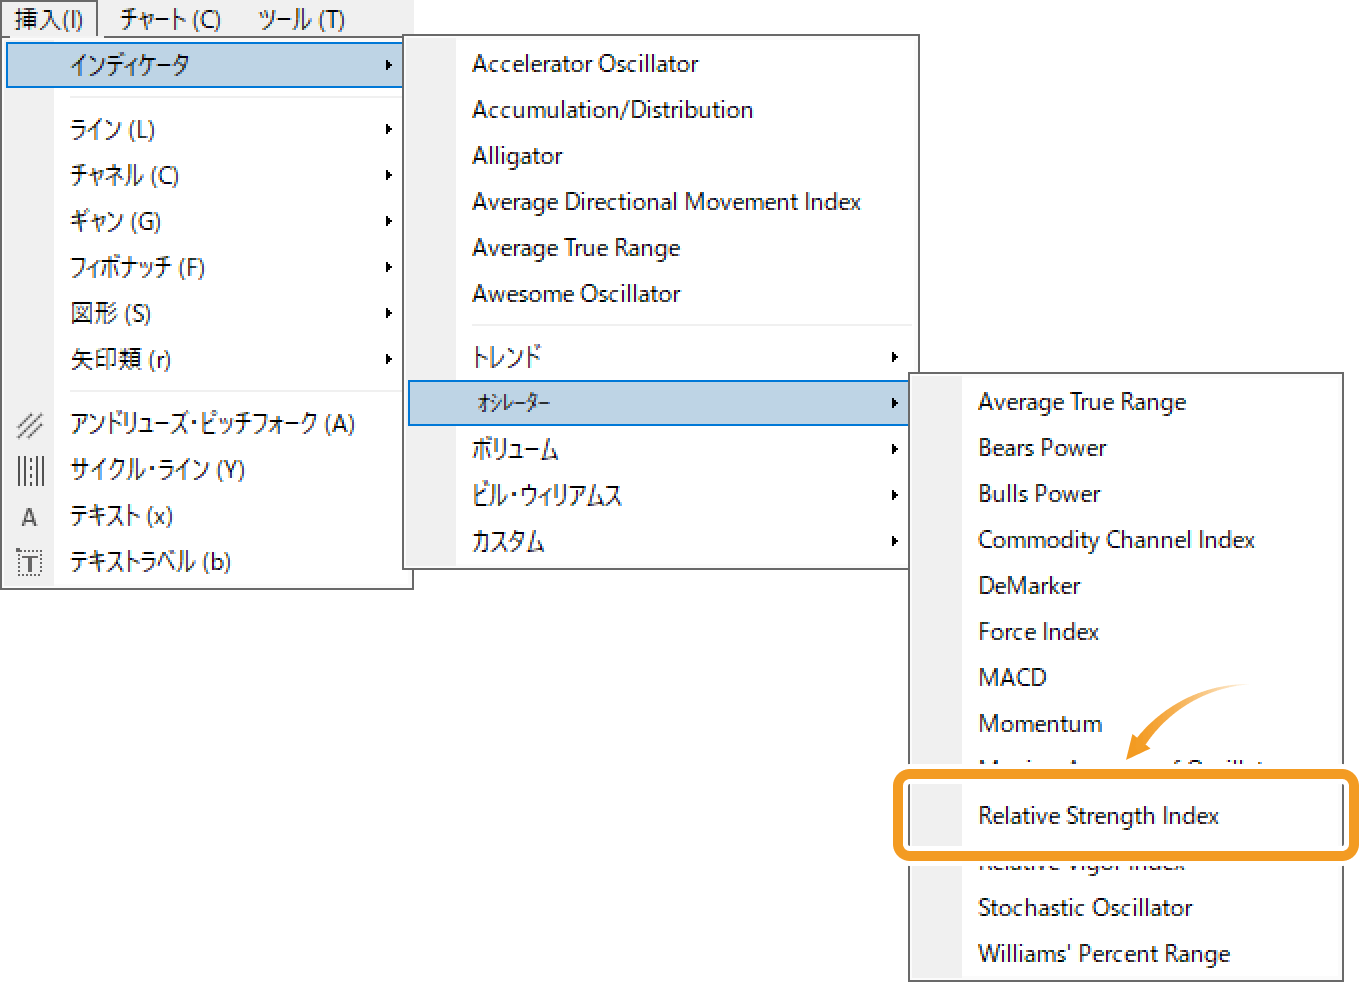Open the 挿入 (I) menu
Viewport: 1364px width, 982px height.
pyautogui.click(x=49, y=19)
